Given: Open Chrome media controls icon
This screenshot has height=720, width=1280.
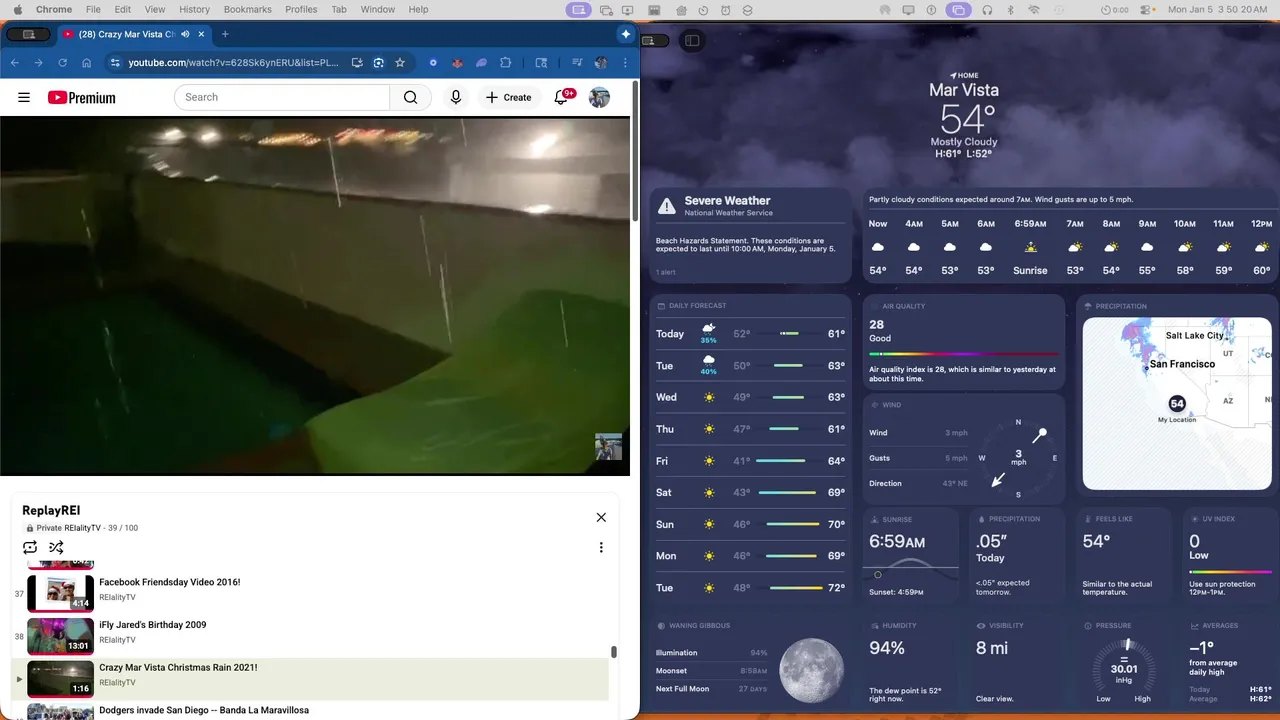Looking at the screenshot, I should tap(577, 62).
